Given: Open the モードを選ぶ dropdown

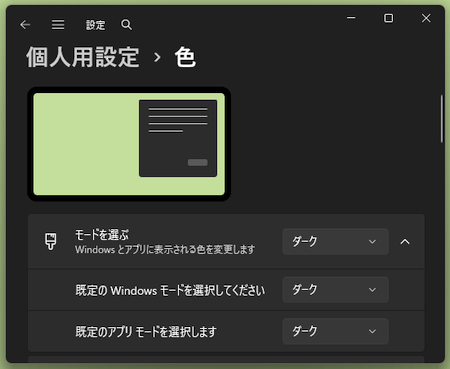Looking at the screenshot, I should [335, 242].
